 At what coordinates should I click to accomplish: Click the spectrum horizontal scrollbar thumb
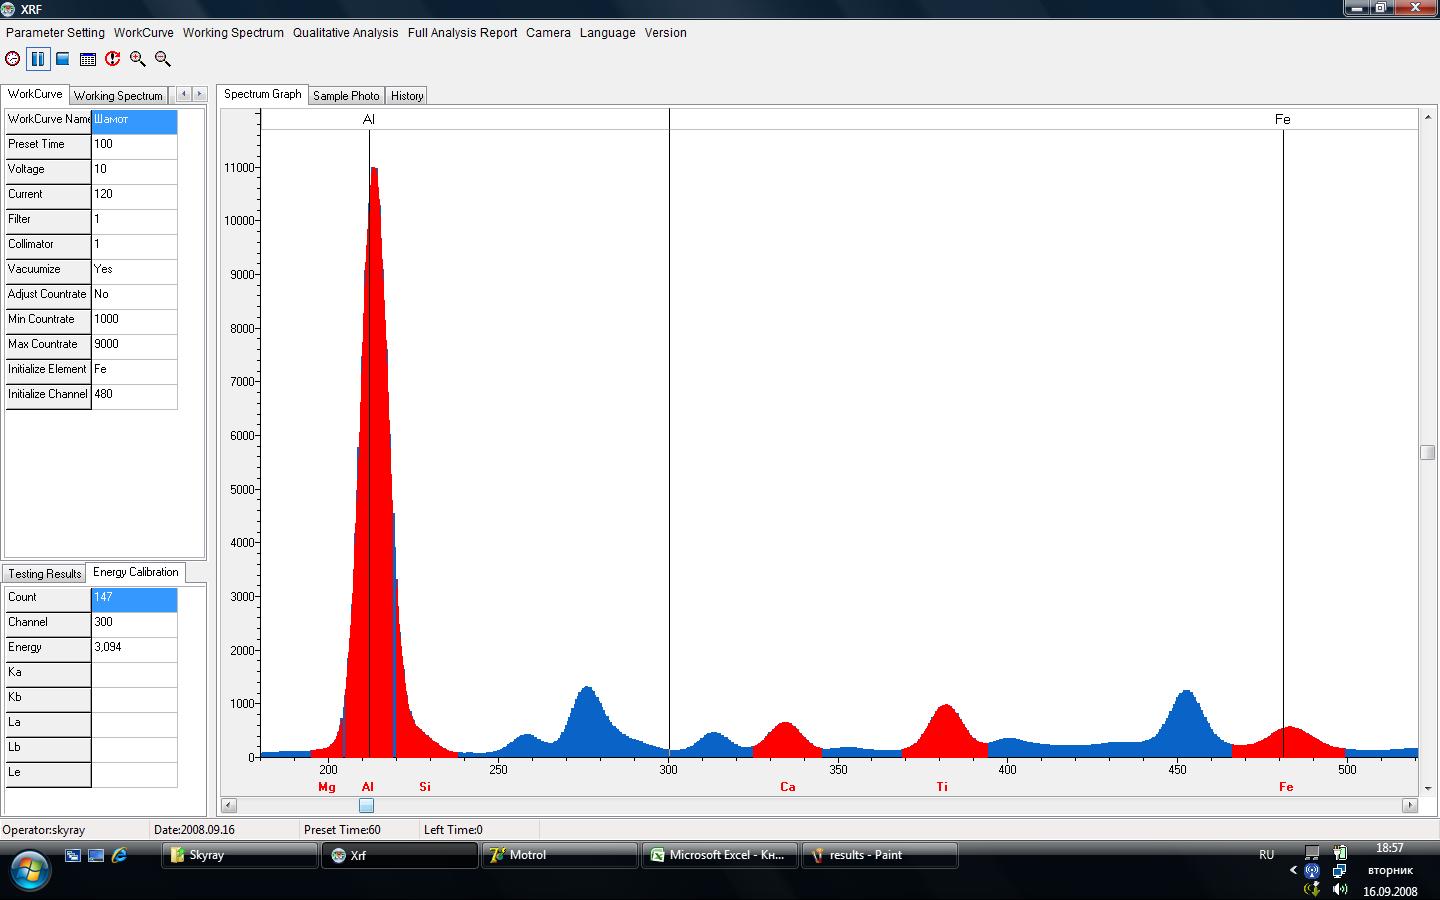pos(366,805)
